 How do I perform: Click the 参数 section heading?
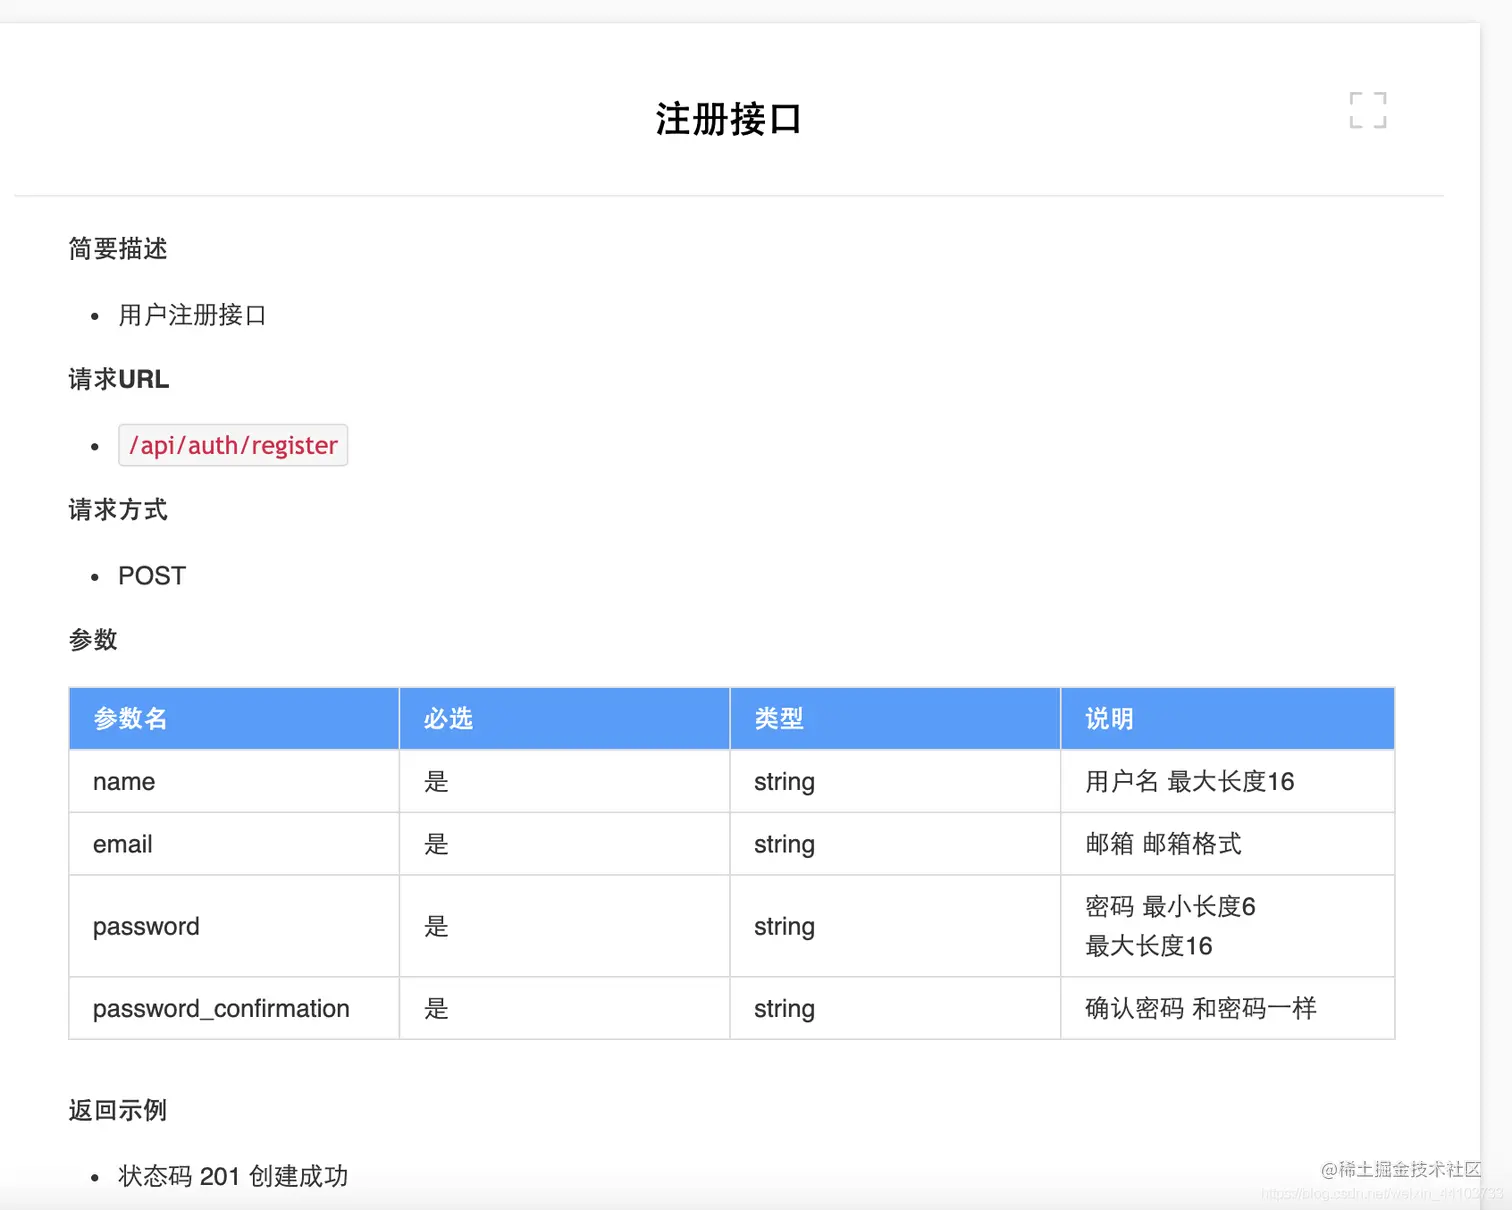(92, 640)
